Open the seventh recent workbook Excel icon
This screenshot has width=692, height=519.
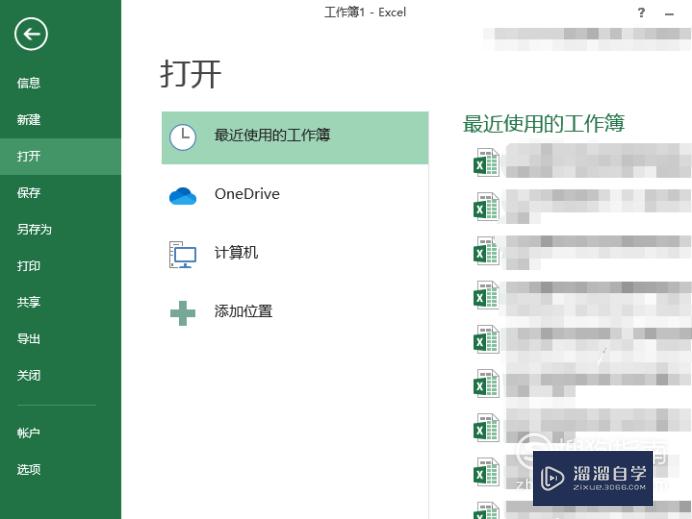(x=486, y=427)
